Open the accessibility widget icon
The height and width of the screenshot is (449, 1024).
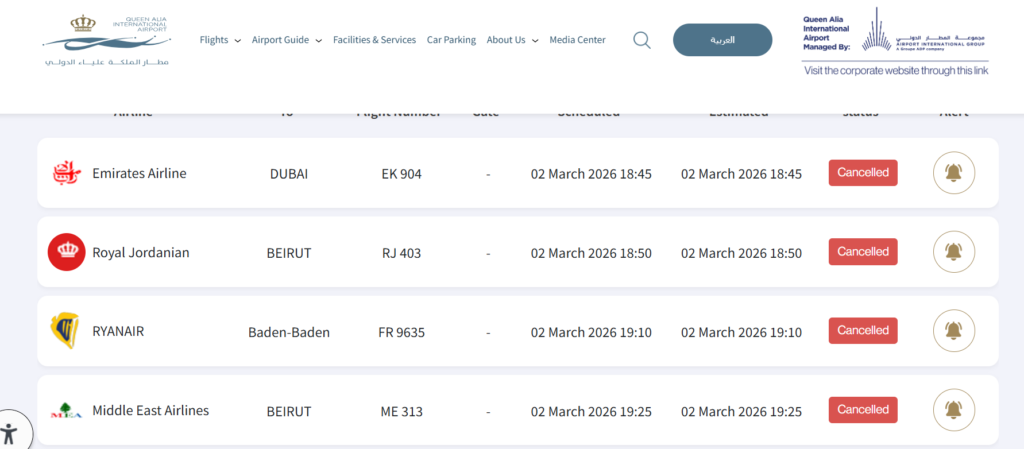pyautogui.click(x=10, y=433)
